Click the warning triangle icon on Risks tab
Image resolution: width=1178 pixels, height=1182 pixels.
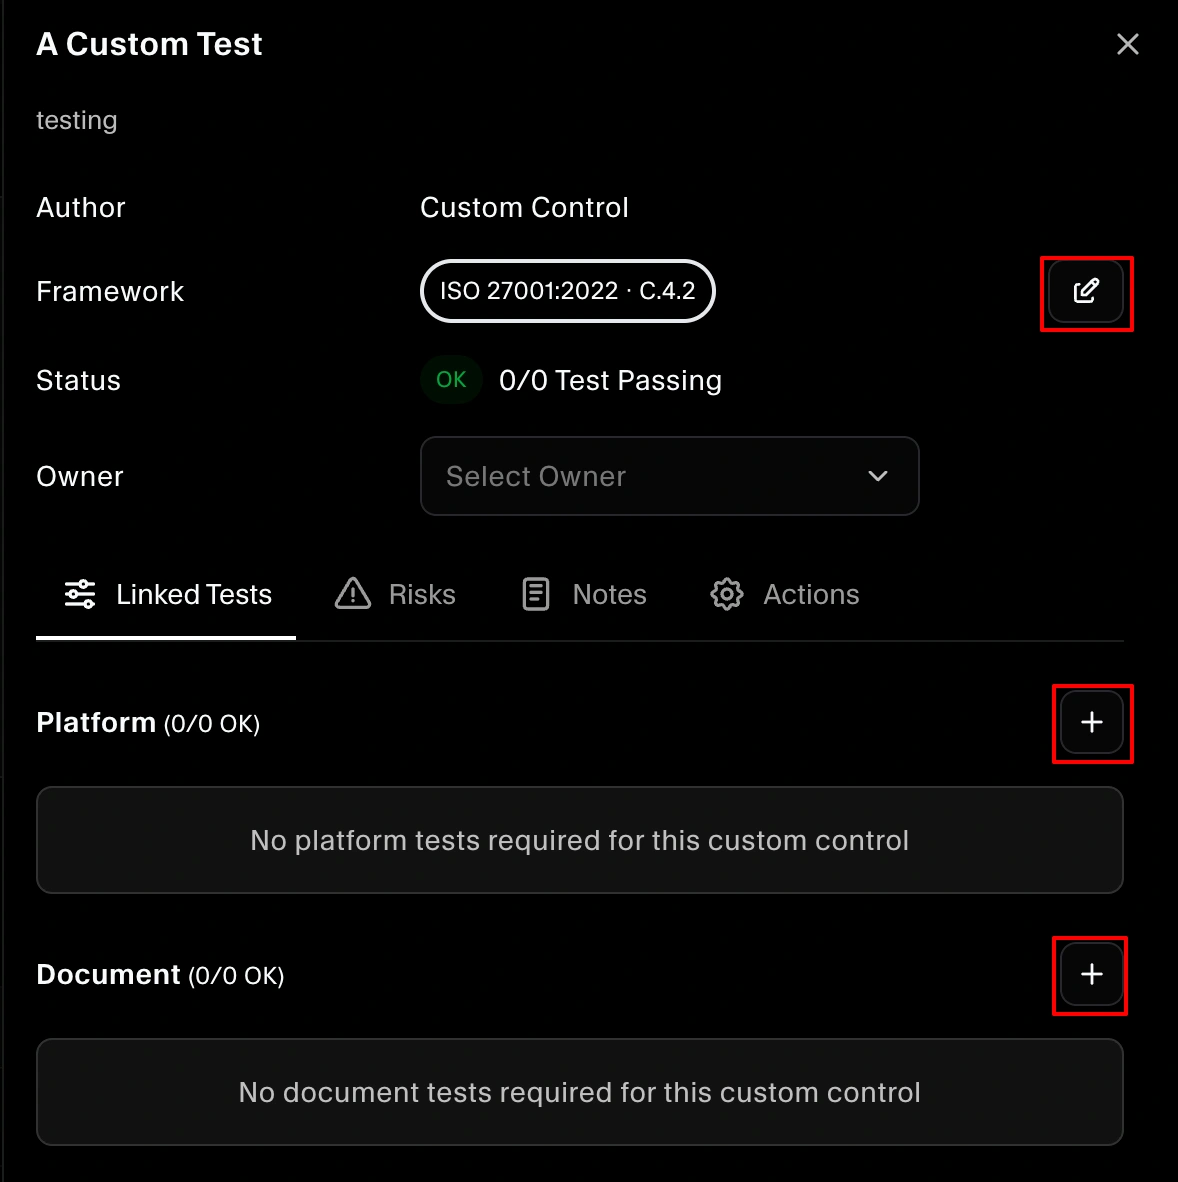pyautogui.click(x=352, y=594)
